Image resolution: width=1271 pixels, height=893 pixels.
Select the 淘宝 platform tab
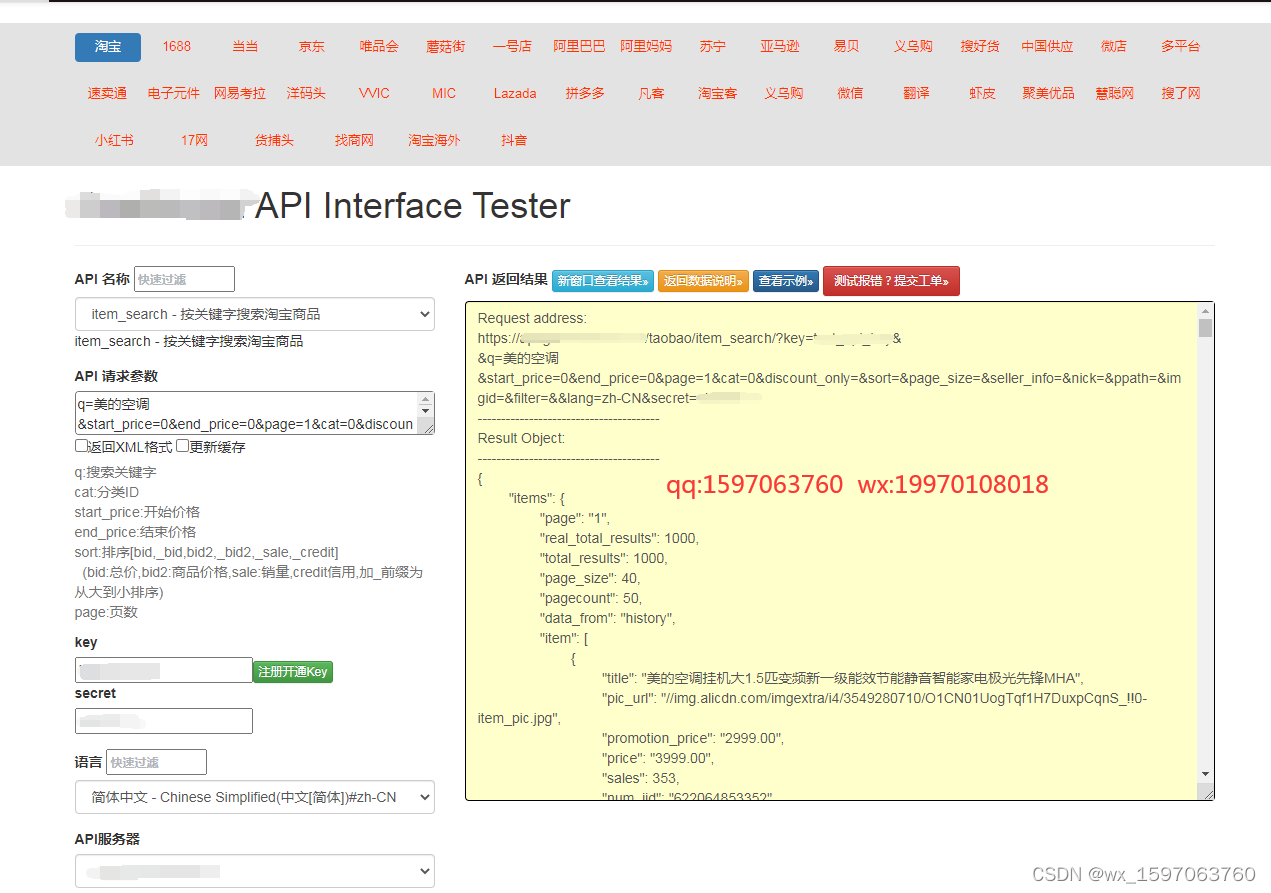[108, 47]
